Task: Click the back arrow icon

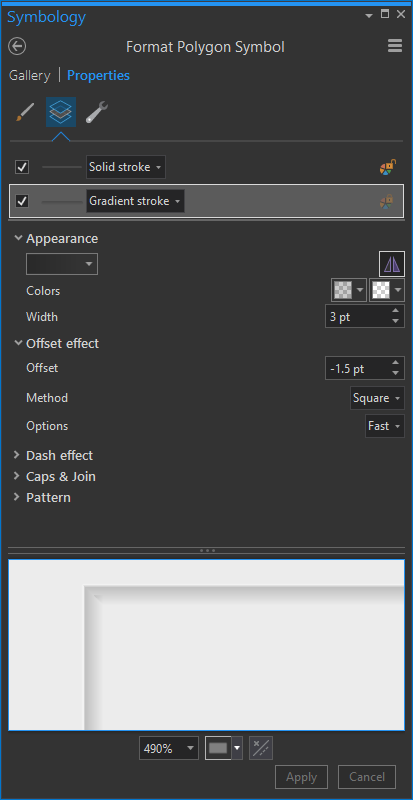Action: (x=17, y=46)
